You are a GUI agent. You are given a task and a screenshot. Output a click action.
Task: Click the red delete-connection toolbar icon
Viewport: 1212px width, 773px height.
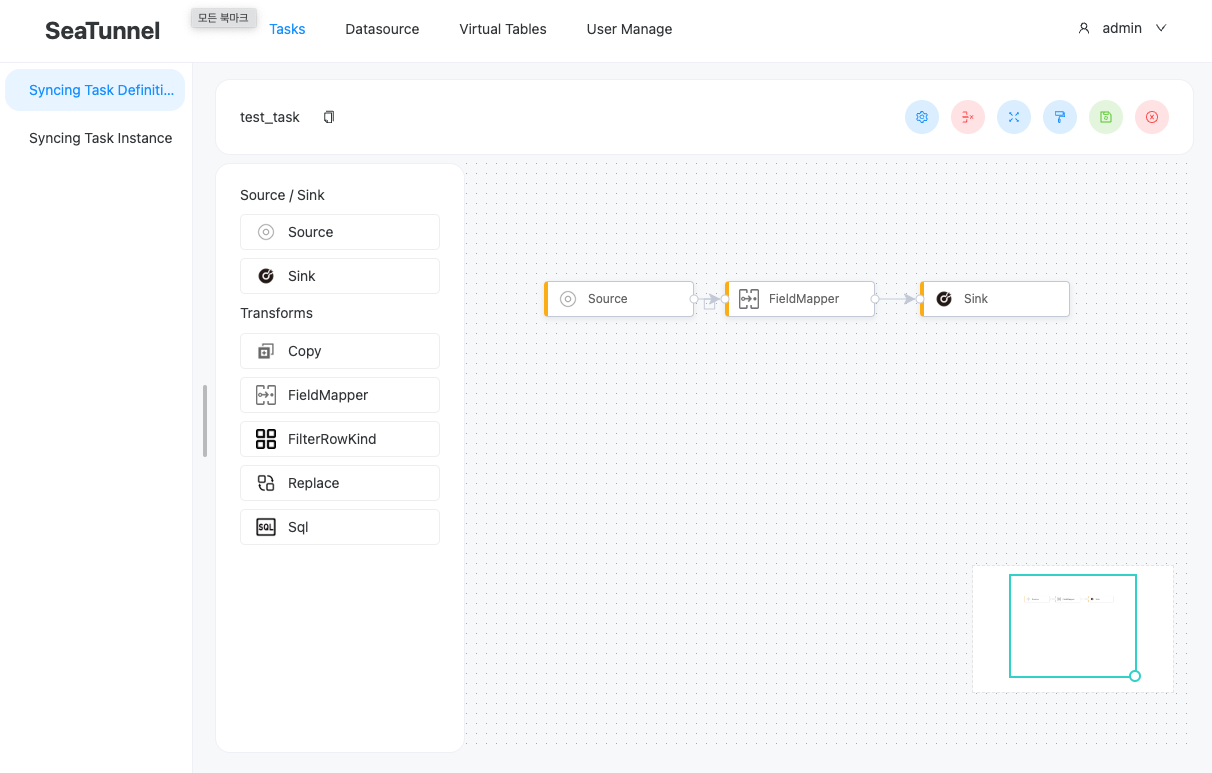(x=968, y=117)
